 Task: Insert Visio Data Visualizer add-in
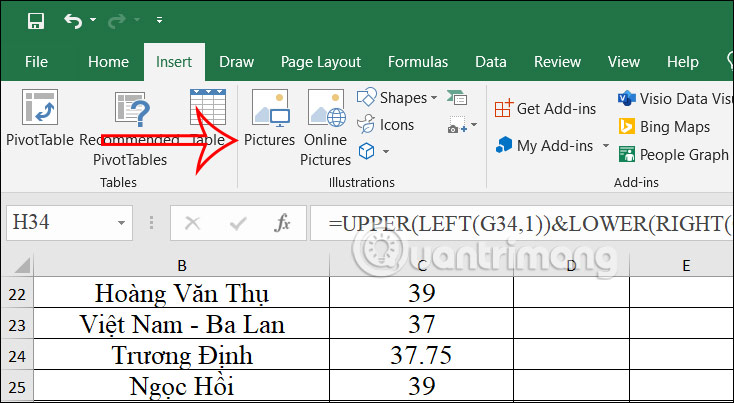point(675,99)
